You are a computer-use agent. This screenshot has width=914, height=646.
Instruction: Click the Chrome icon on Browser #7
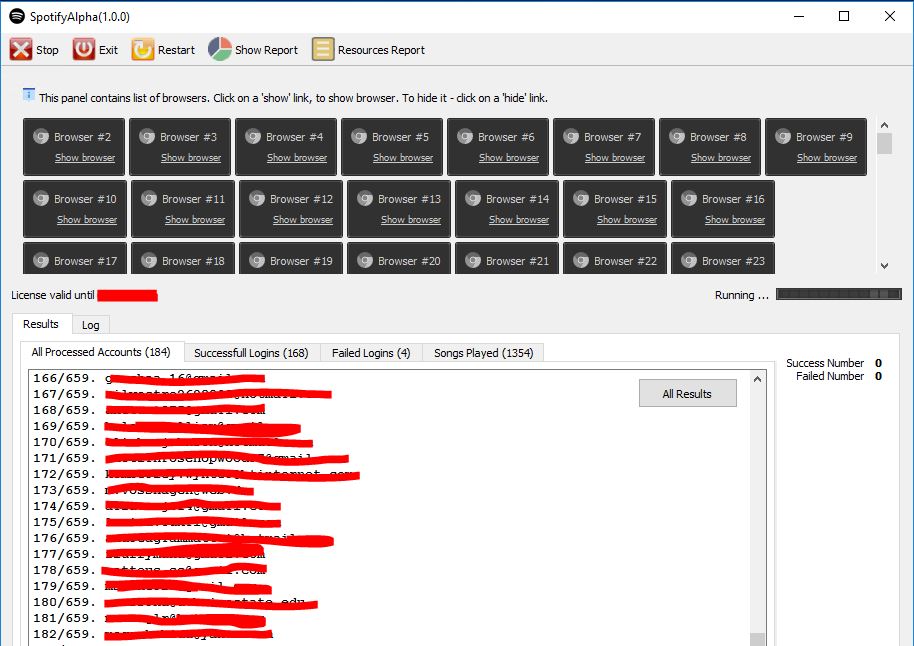point(571,136)
